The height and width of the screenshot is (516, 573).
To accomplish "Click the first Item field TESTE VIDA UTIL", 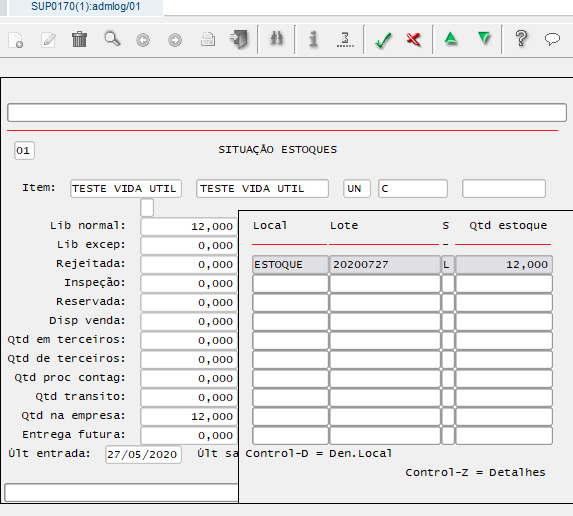I will 126,189.
